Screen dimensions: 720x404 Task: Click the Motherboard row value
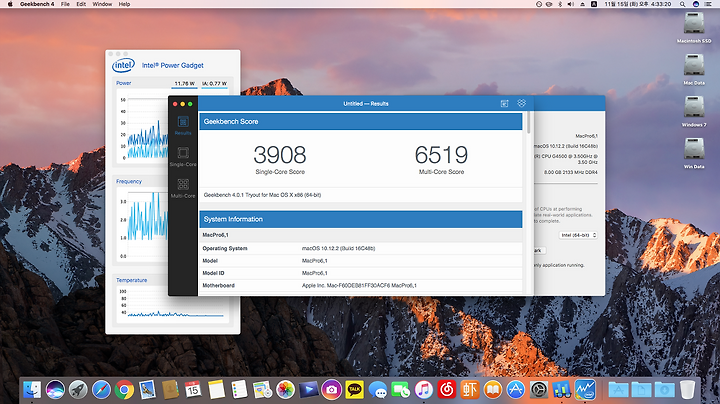359,286
